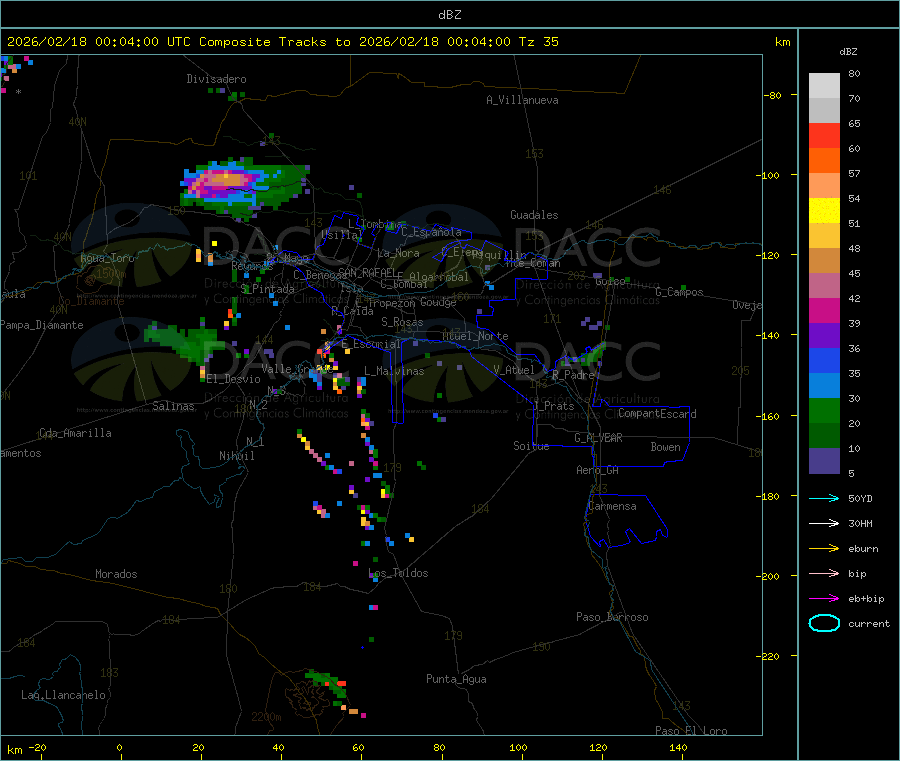The image size is (900, 761).
Task: Click the -80 km axis tick label
Action: [x=773, y=95]
